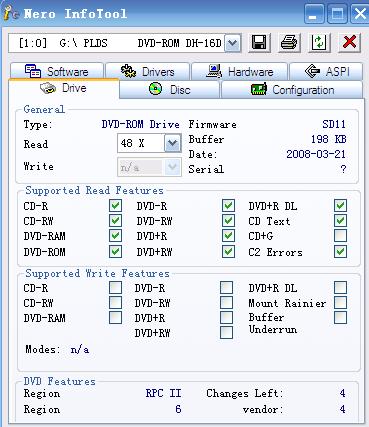Toggle C2 Errors checkbox

point(340,252)
